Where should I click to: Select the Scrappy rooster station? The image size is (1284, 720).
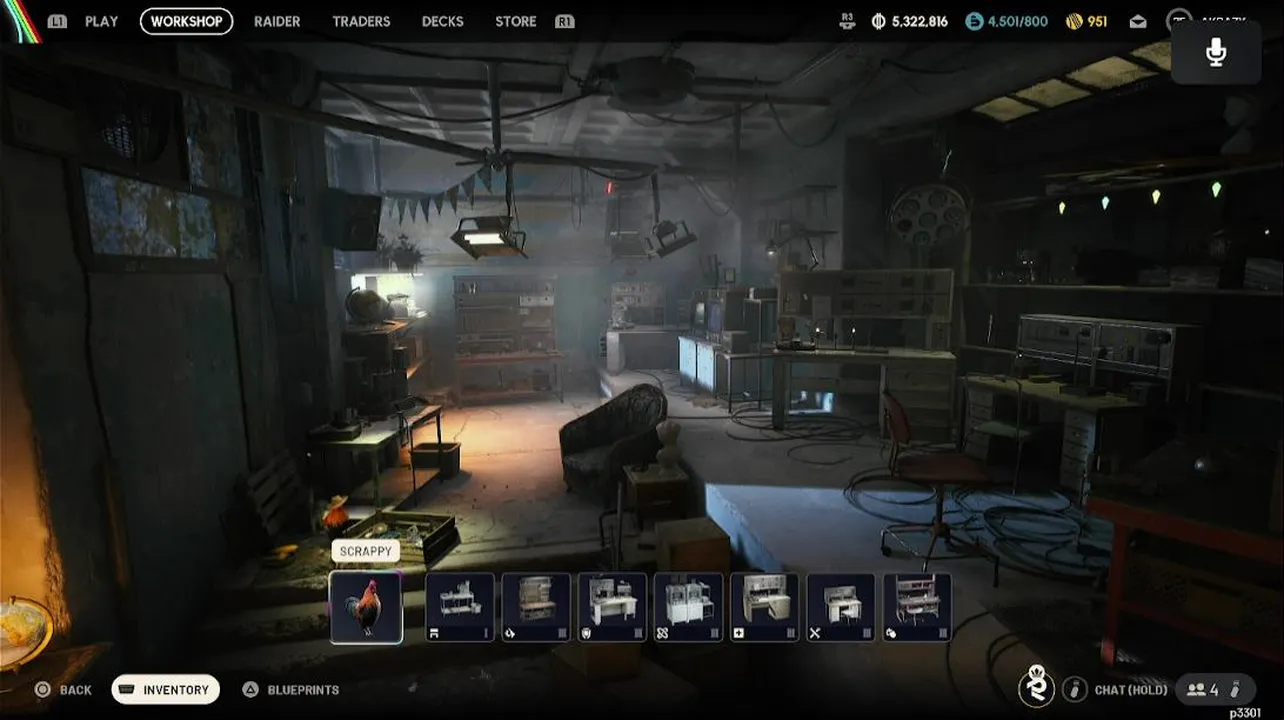coord(366,607)
